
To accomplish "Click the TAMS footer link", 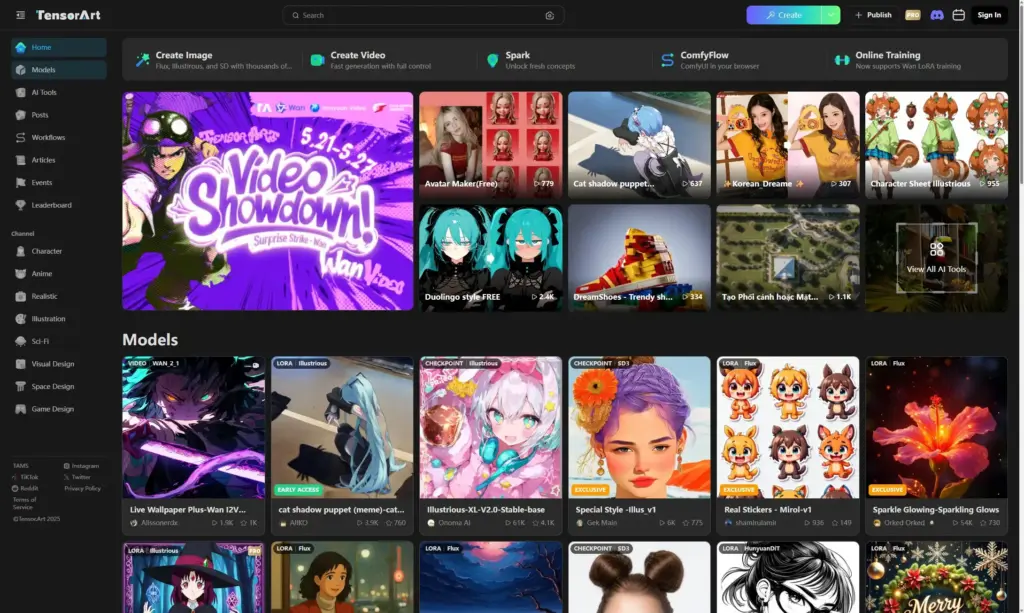I will pyautogui.click(x=21, y=466).
